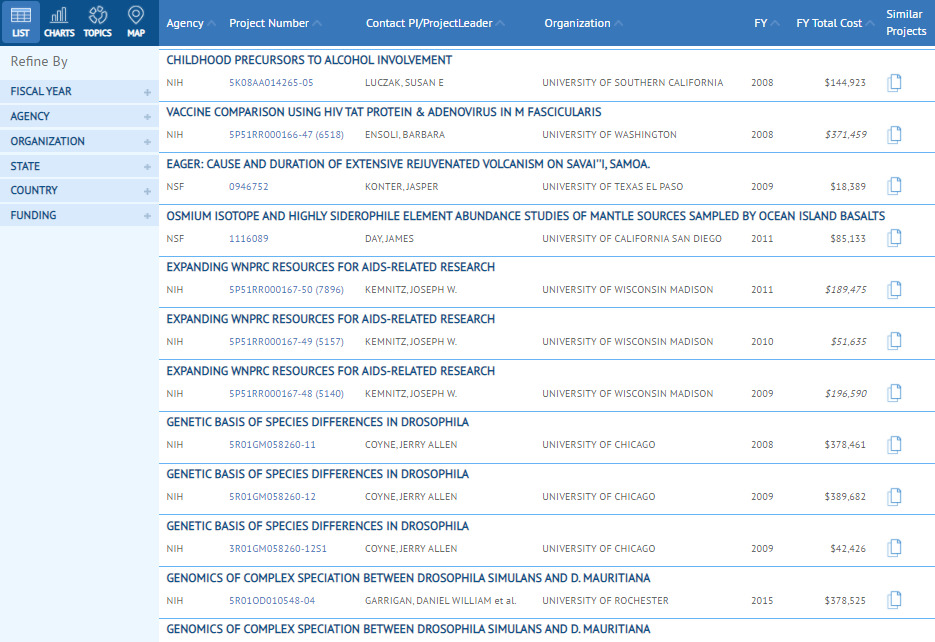Open Genetic Basis of Species Differences title costing $42,426
This screenshot has height=642, width=935.
(x=317, y=526)
